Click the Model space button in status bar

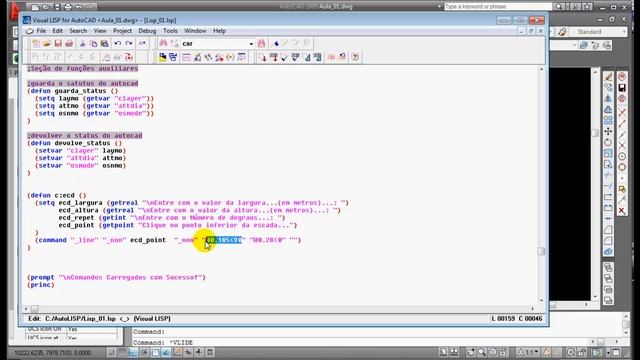pos(443,352)
